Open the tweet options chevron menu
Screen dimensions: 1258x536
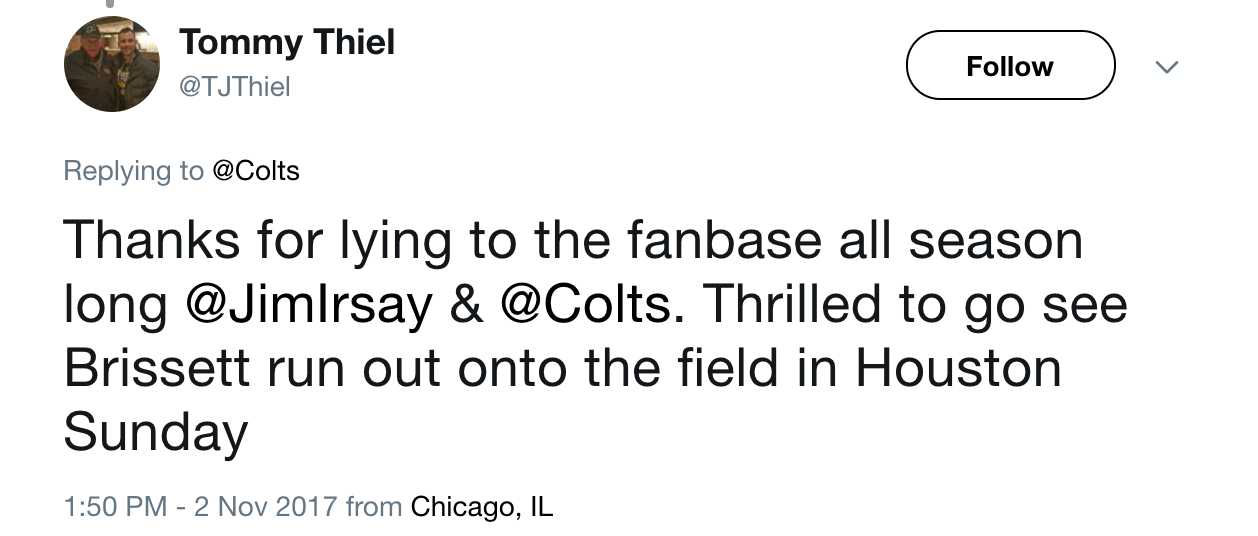[1166, 68]
